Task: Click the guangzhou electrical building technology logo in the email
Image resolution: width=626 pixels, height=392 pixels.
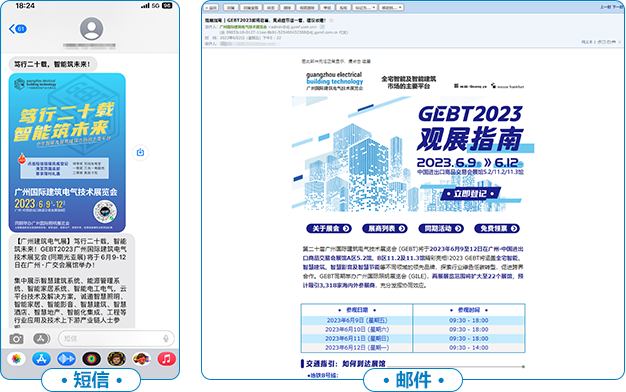Action: [x=334, y=81]
